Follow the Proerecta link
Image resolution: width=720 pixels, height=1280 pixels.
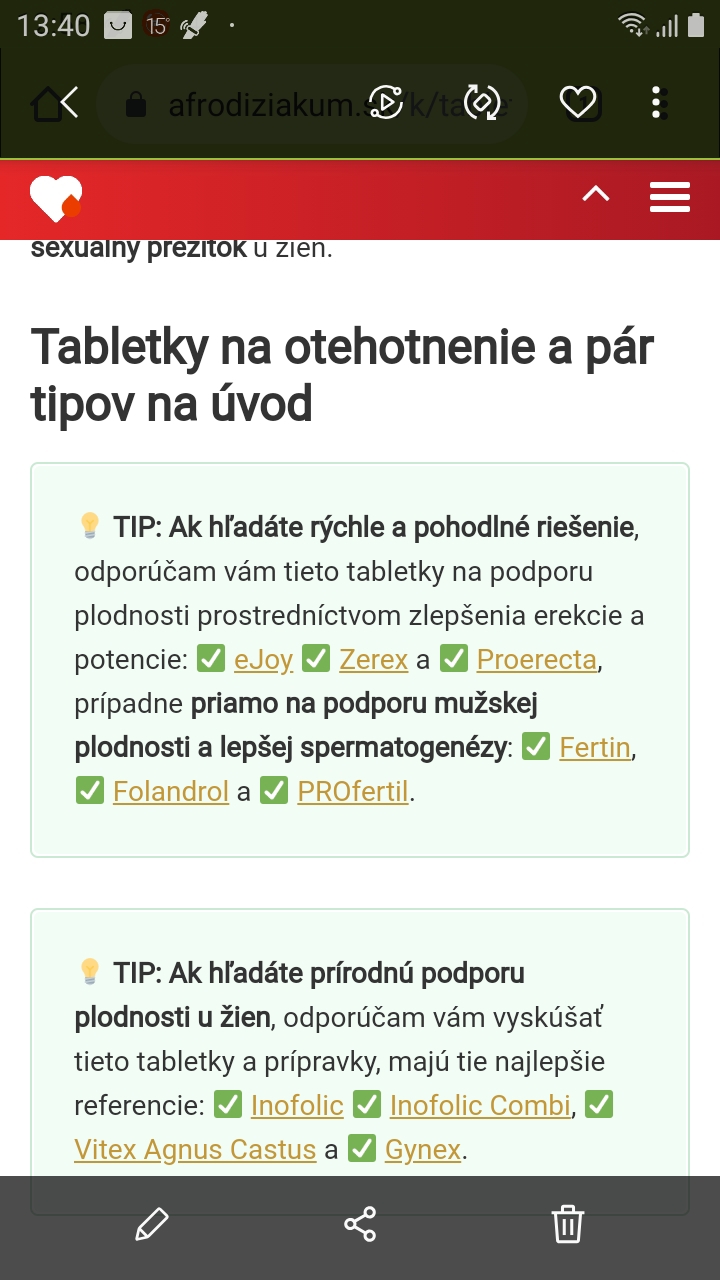tap(537, 660)
